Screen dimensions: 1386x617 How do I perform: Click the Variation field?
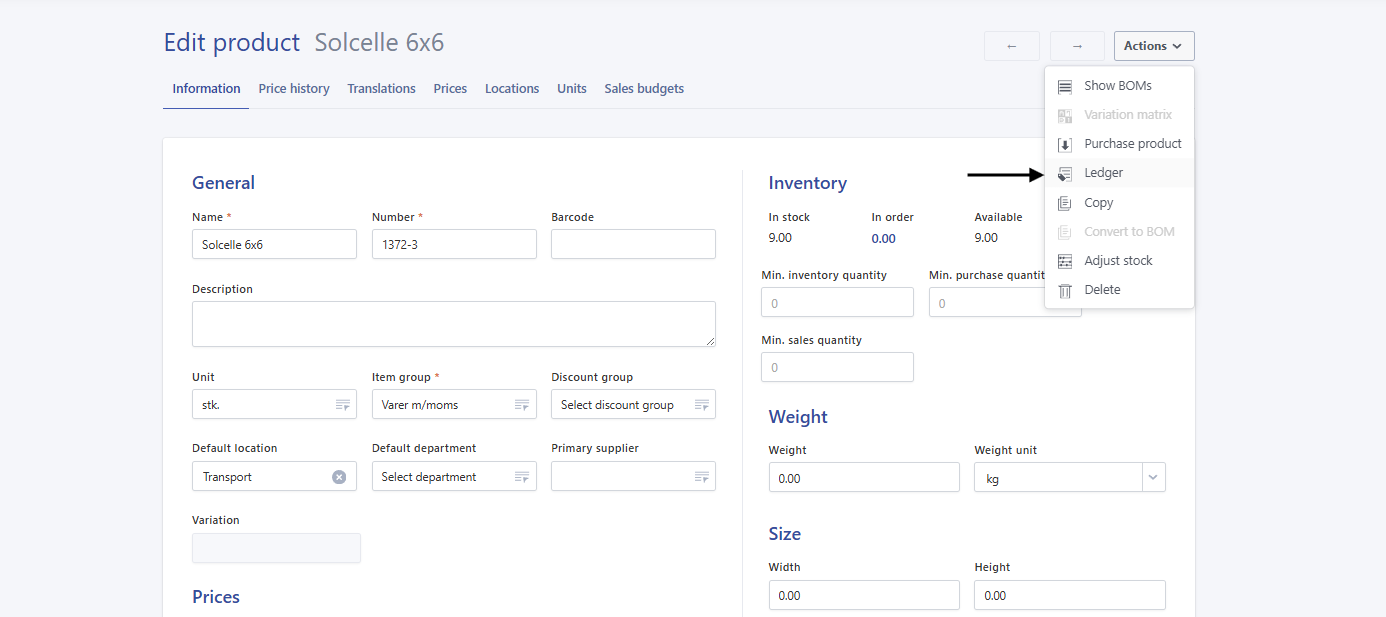coord(276,548)
